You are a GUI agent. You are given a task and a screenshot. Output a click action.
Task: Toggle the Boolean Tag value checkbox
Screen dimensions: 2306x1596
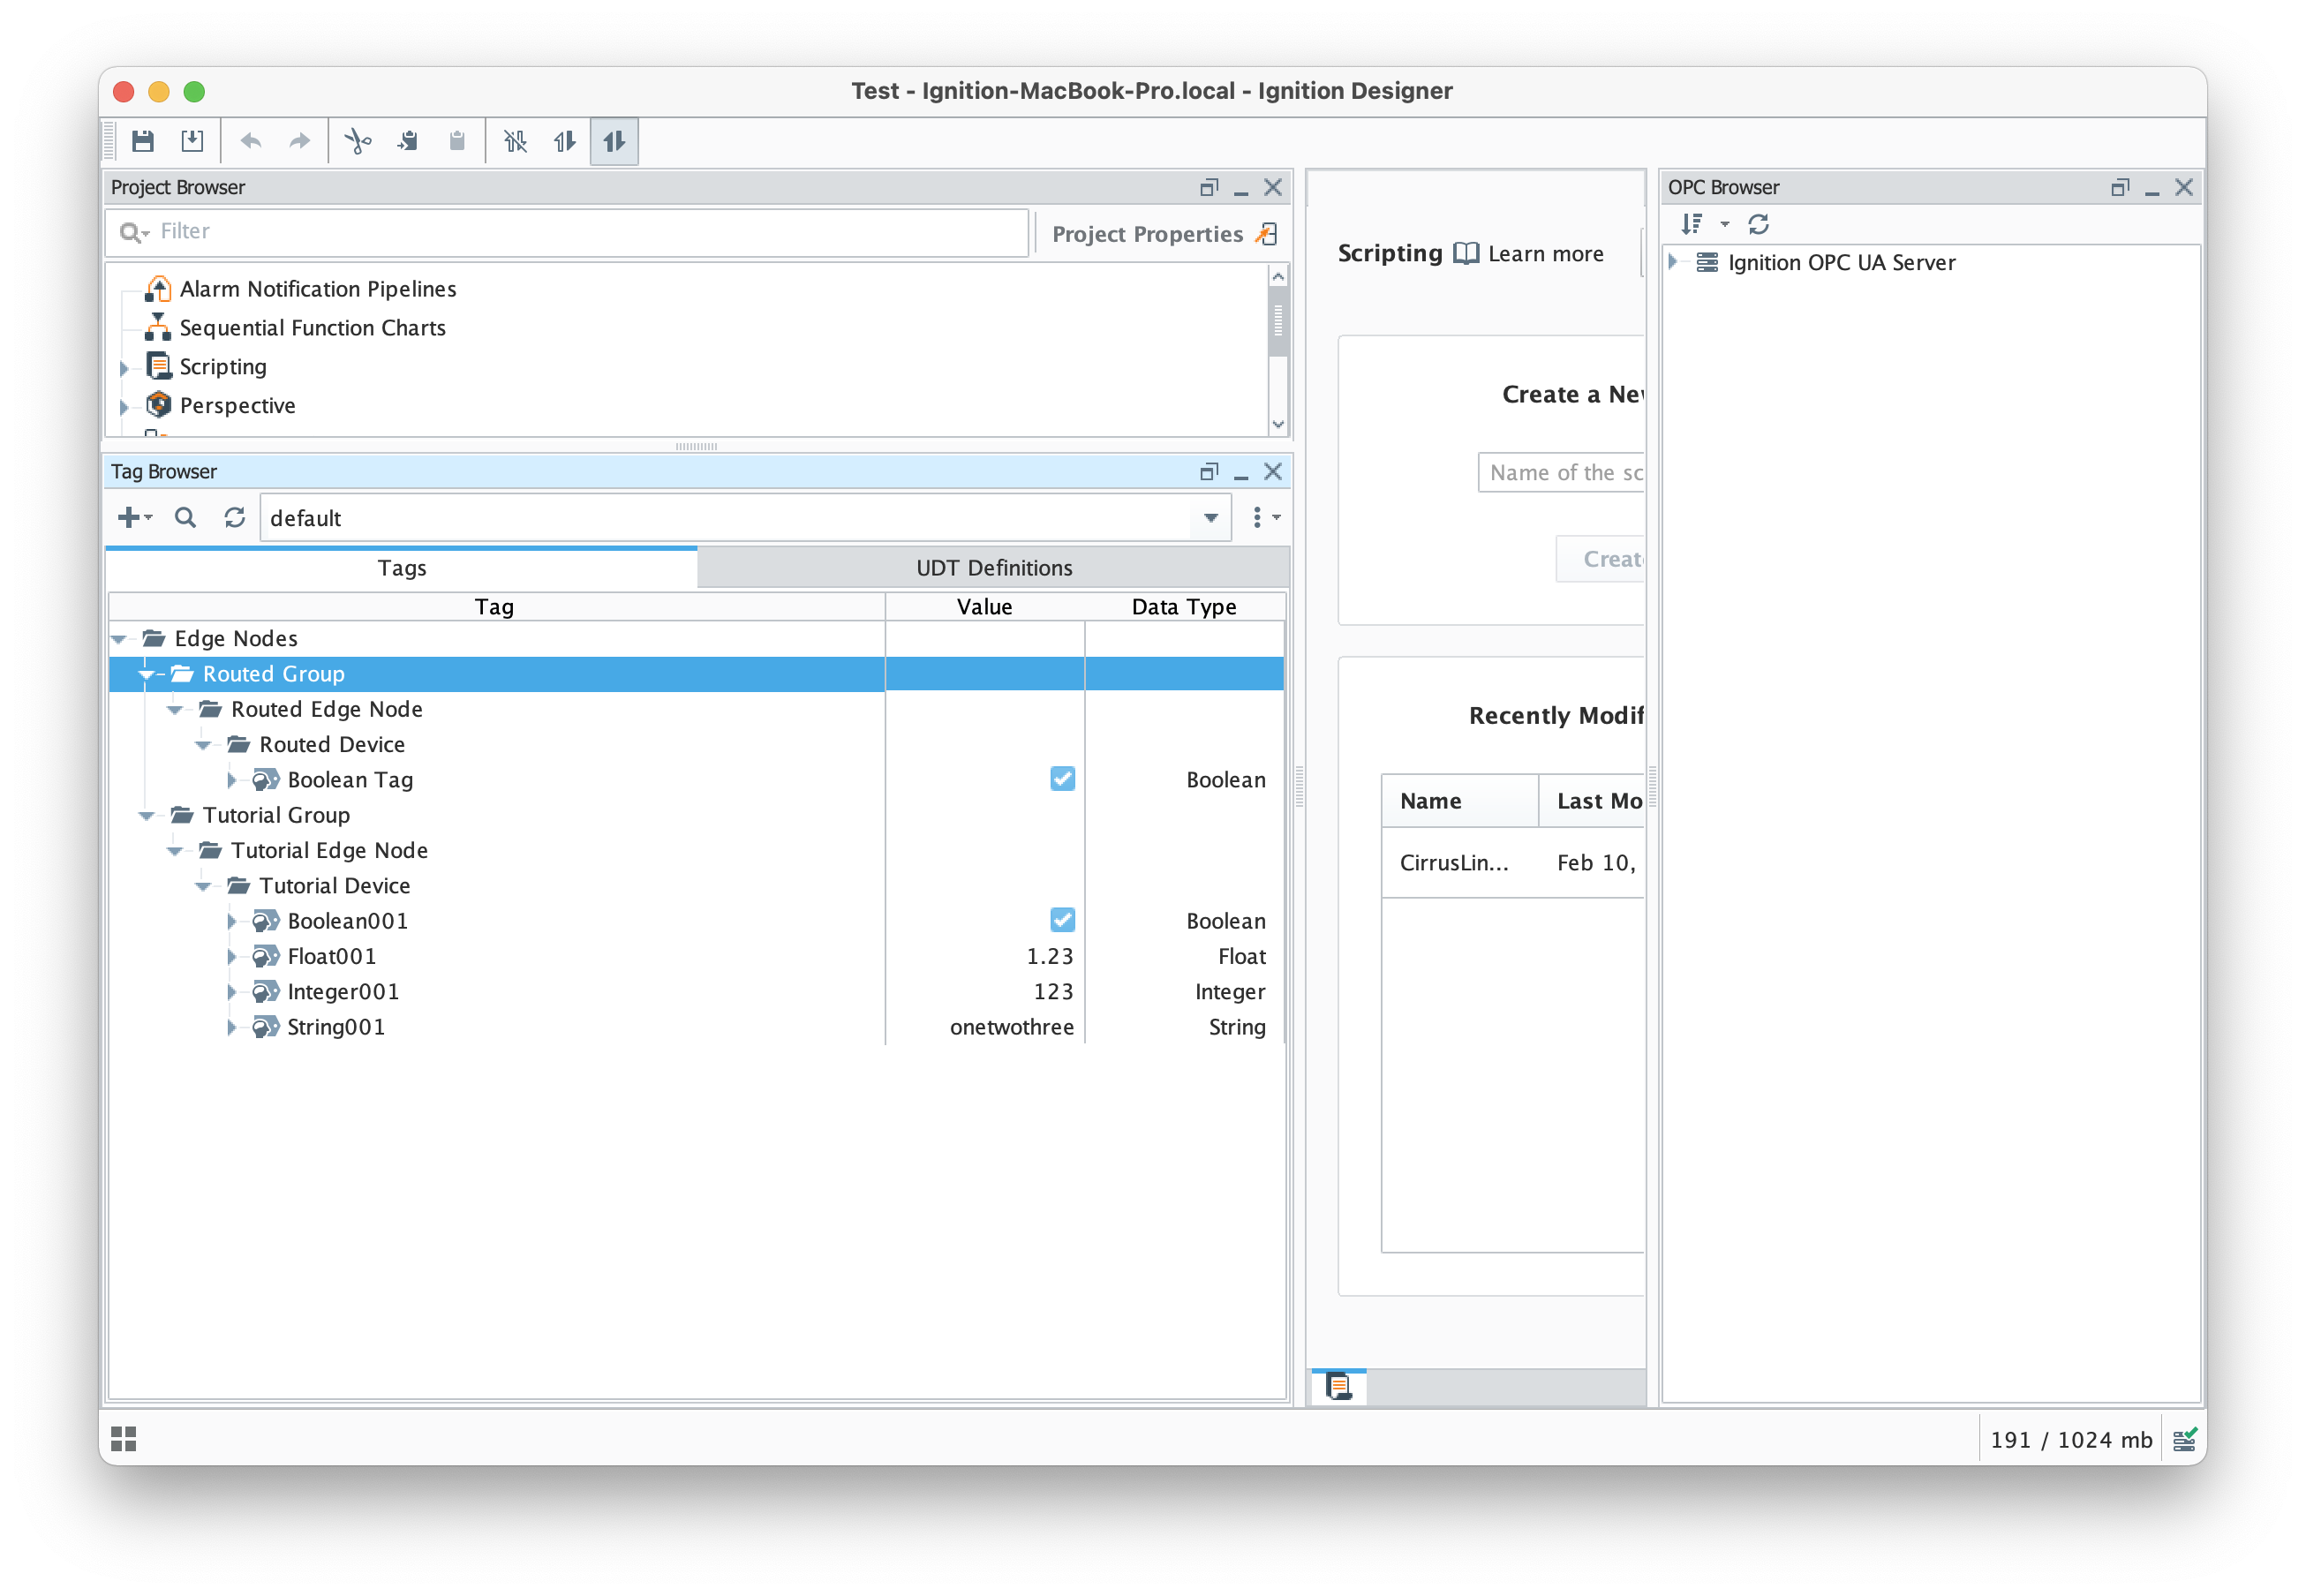pos(1062,779)
